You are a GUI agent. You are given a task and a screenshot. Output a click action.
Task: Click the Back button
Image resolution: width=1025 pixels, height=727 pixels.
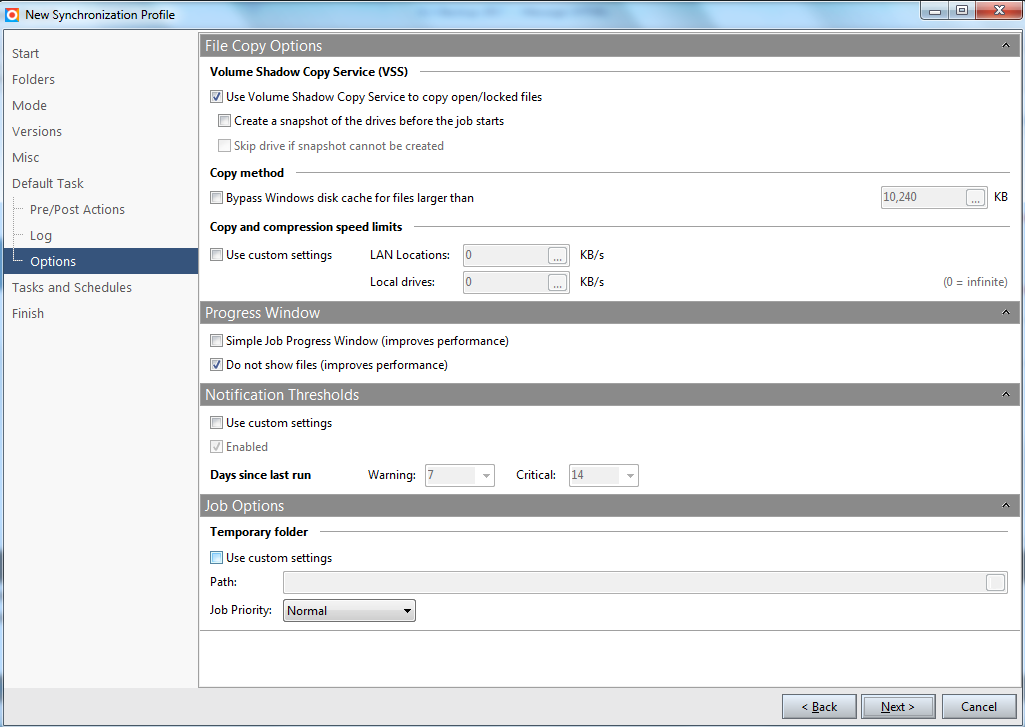coord(819,707)
